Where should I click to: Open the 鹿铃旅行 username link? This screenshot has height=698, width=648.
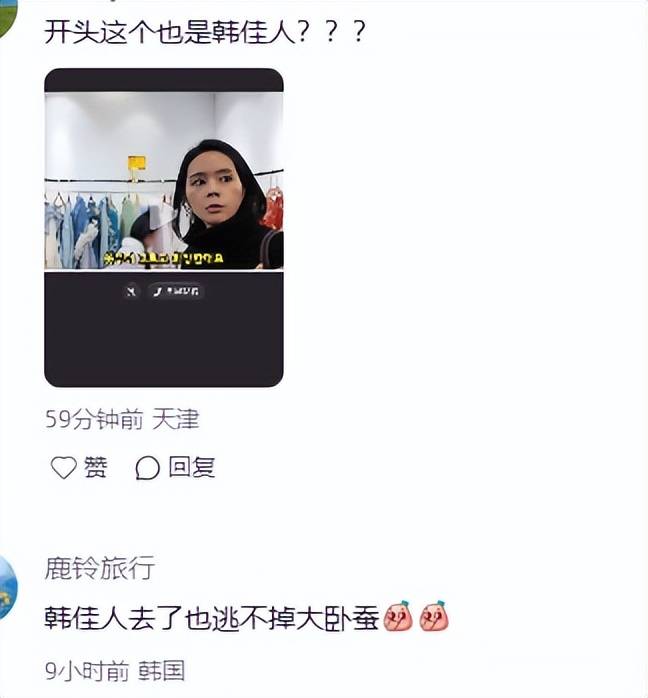tap(100, 568)
